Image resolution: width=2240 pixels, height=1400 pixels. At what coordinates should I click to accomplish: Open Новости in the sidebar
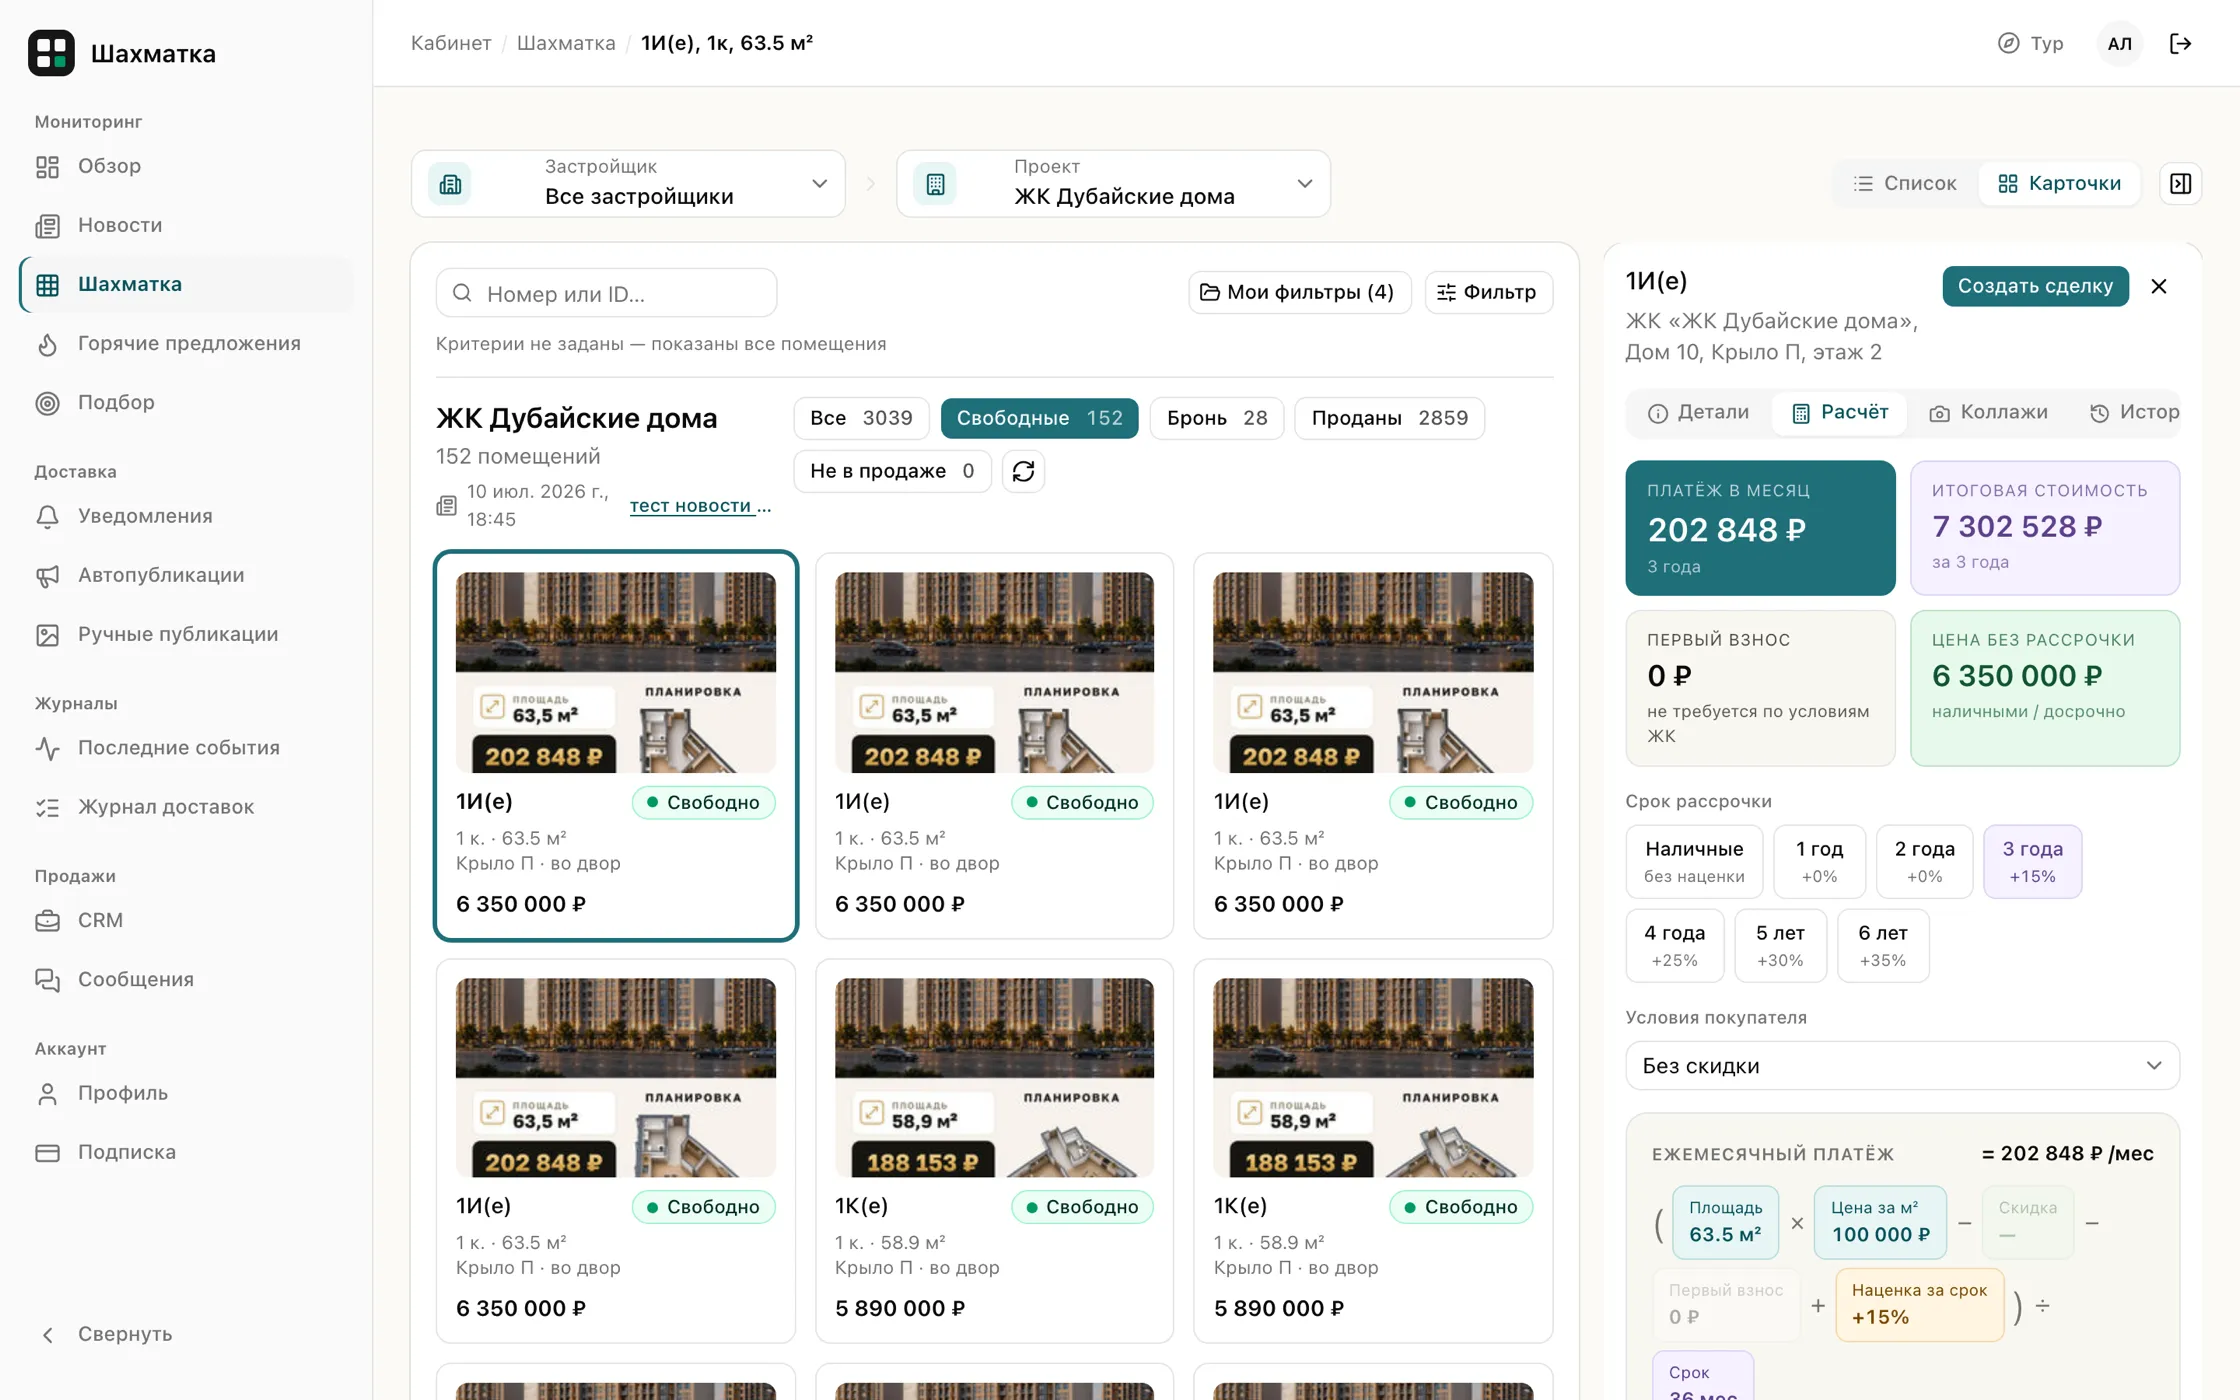(x=187, y=225)
